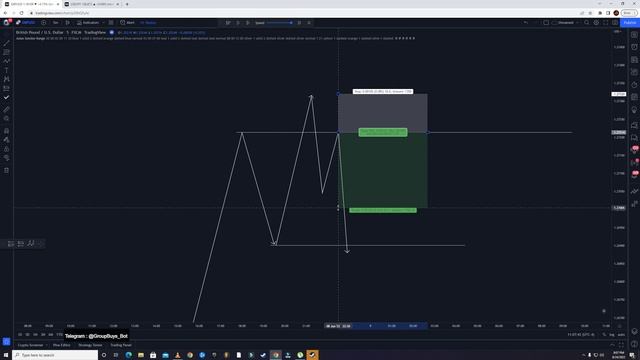Select the brush/pattern drawing tool
The width and height of the screenshot is (640, 360).
[7, 61]
